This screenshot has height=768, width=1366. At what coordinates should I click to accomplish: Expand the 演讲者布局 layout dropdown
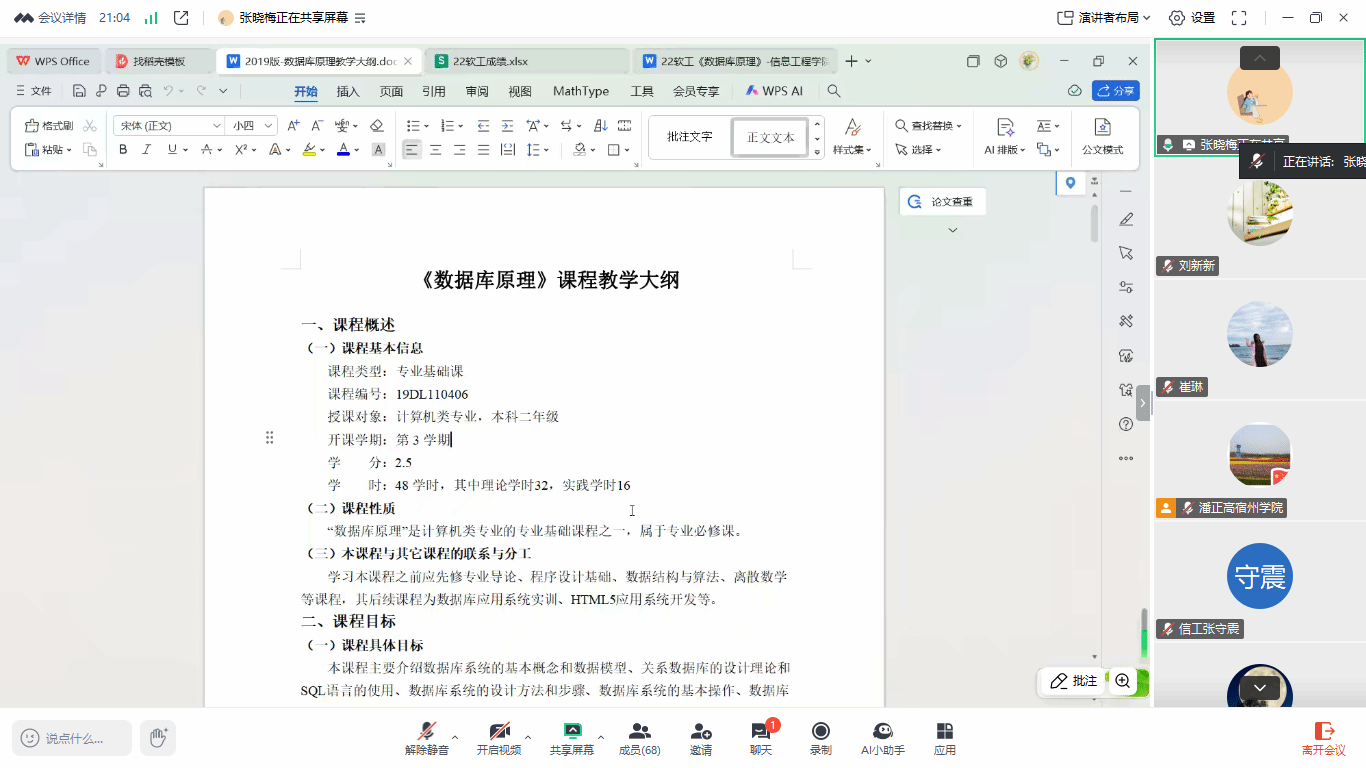(x=1104, y=18)
